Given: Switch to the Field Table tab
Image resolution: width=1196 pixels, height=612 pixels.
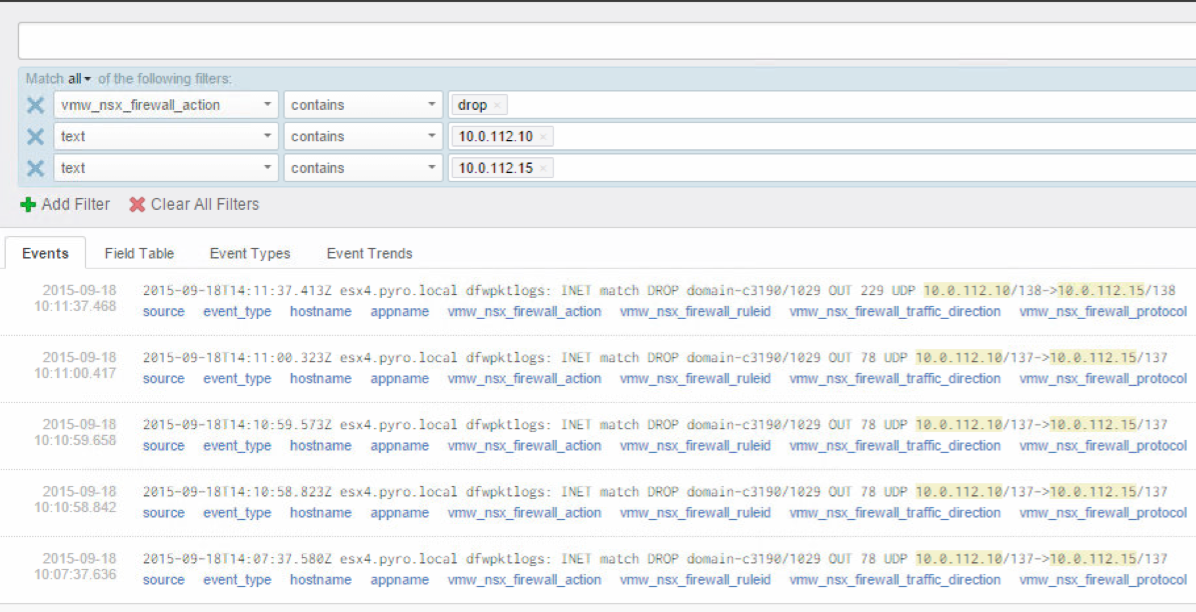Looking at the screenshot, I should click(139, 254).
